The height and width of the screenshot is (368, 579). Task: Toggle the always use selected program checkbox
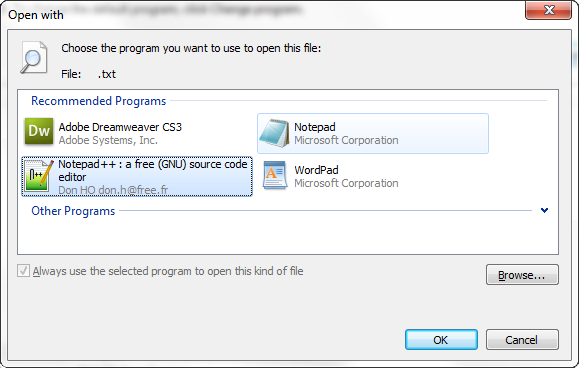pos(23,271)
